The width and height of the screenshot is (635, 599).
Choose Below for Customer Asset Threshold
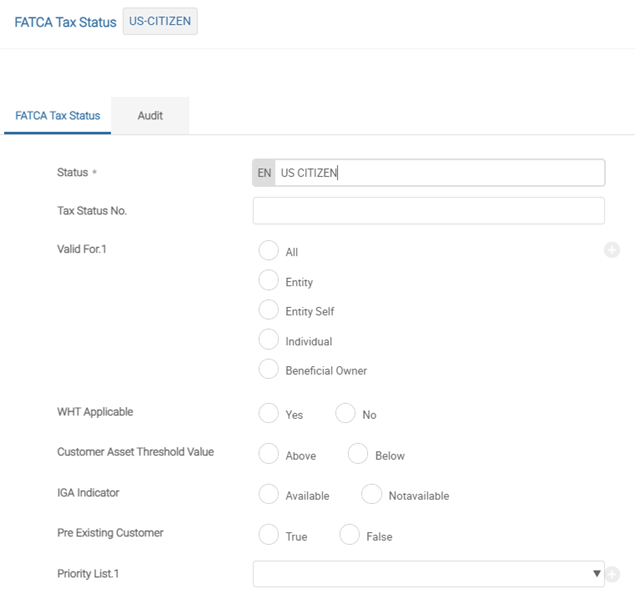point(358,453)
